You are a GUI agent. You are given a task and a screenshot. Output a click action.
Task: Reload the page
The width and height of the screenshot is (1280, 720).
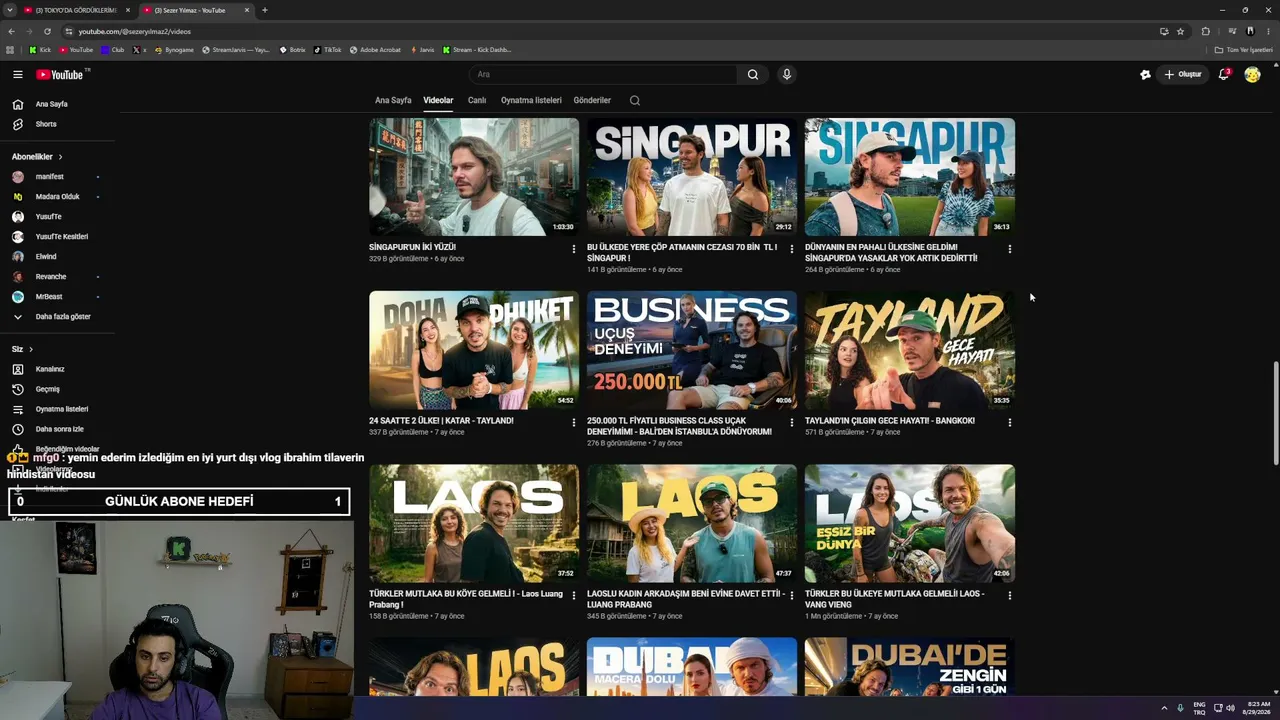coord(47,31)
